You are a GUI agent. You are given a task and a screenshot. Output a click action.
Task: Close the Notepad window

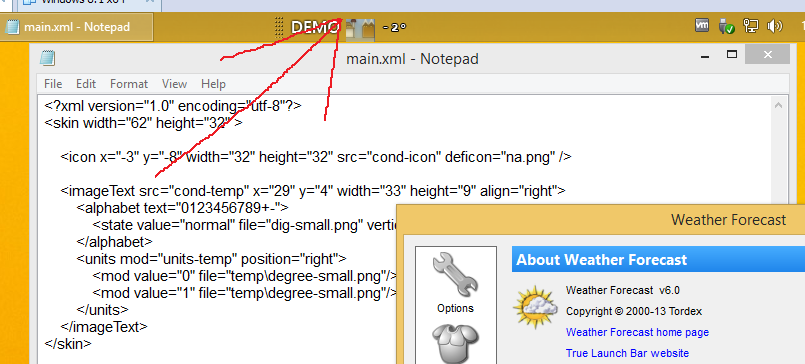coord(768,54)
